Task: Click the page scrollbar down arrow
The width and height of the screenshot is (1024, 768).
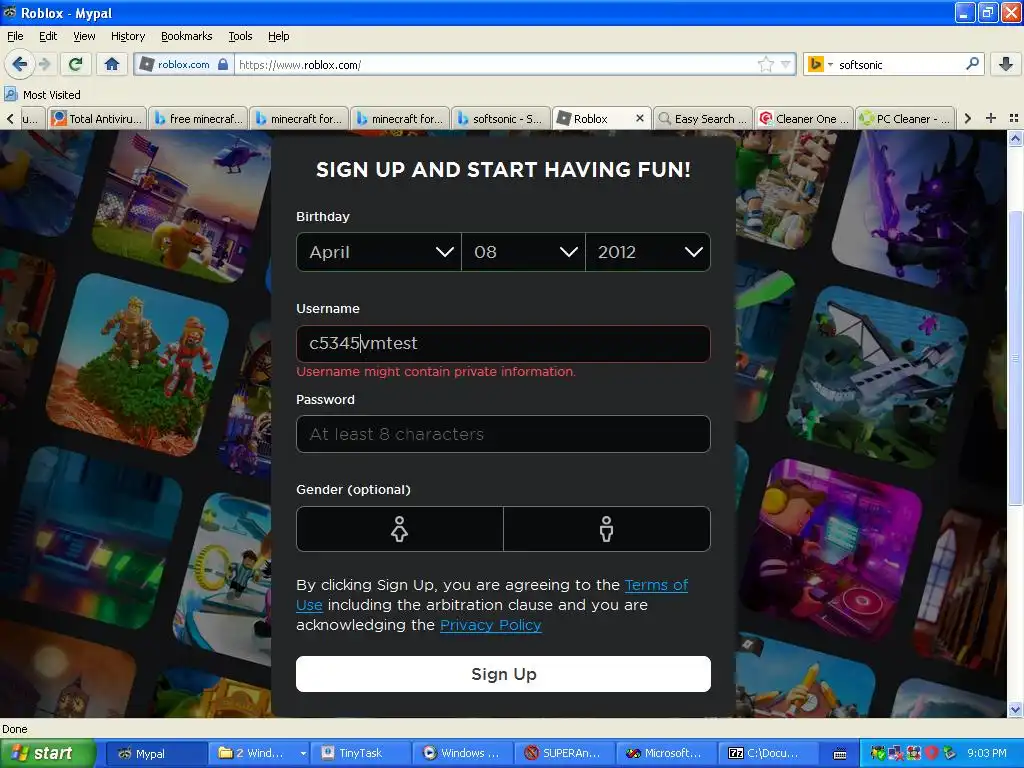Action: tap(1015, 709)
